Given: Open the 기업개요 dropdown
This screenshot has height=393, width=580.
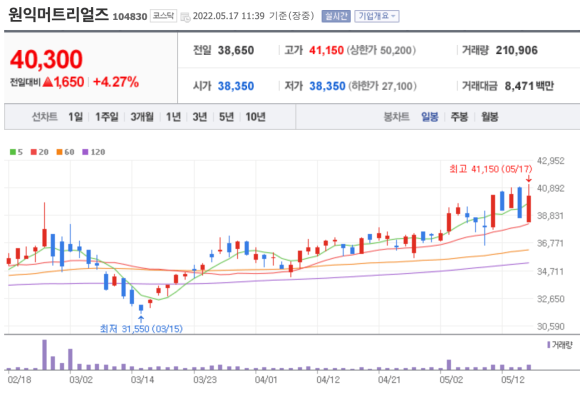Looking at the screenshot, I should coord(377,16).
